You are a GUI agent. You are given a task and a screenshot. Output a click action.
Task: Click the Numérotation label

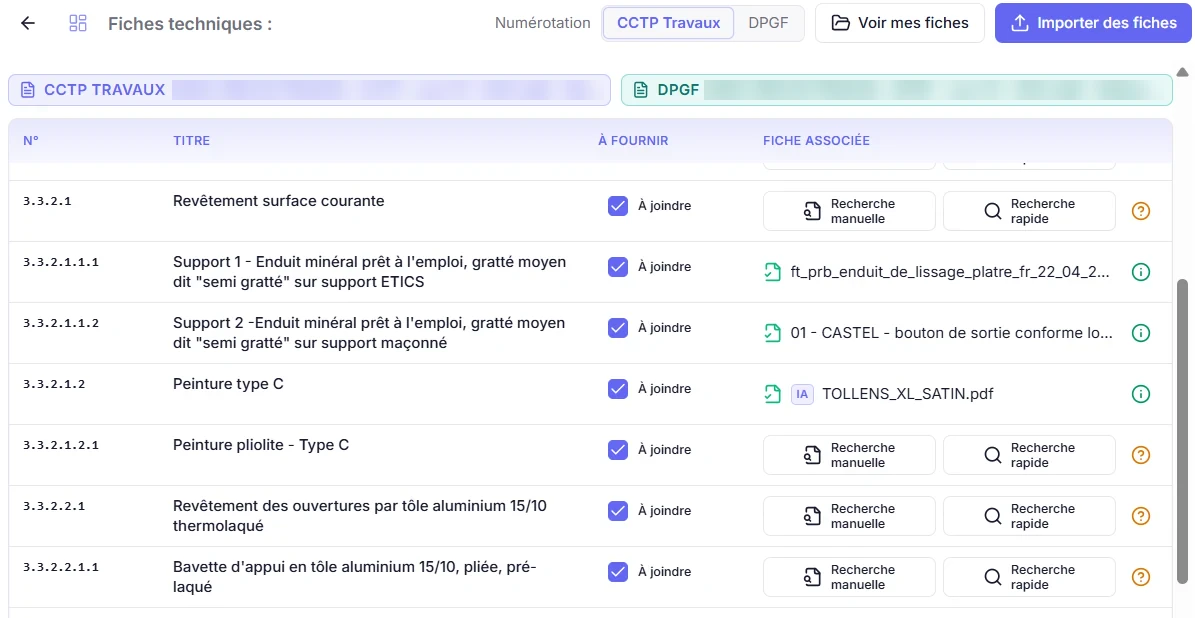click(543, 23)
